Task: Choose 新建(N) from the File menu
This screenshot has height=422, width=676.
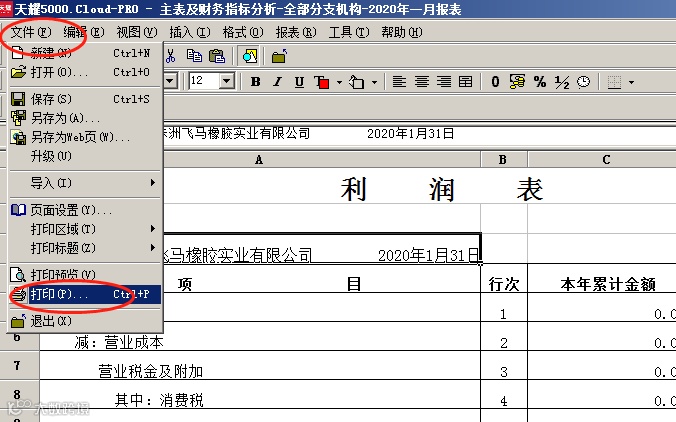Action: (85, 53)
